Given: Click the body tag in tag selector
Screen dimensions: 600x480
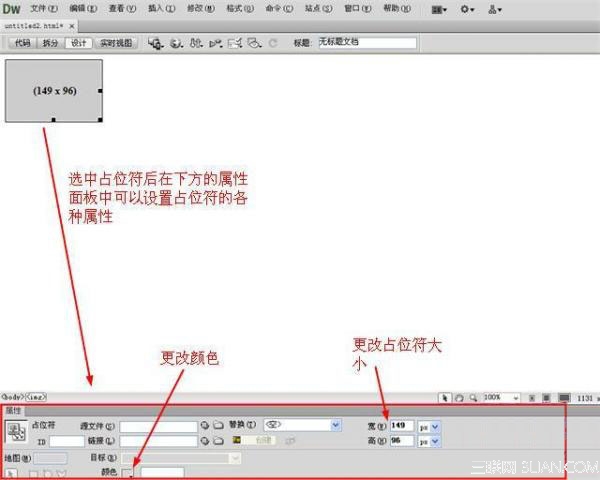Looking at the screenshot, I should (11, 397).
